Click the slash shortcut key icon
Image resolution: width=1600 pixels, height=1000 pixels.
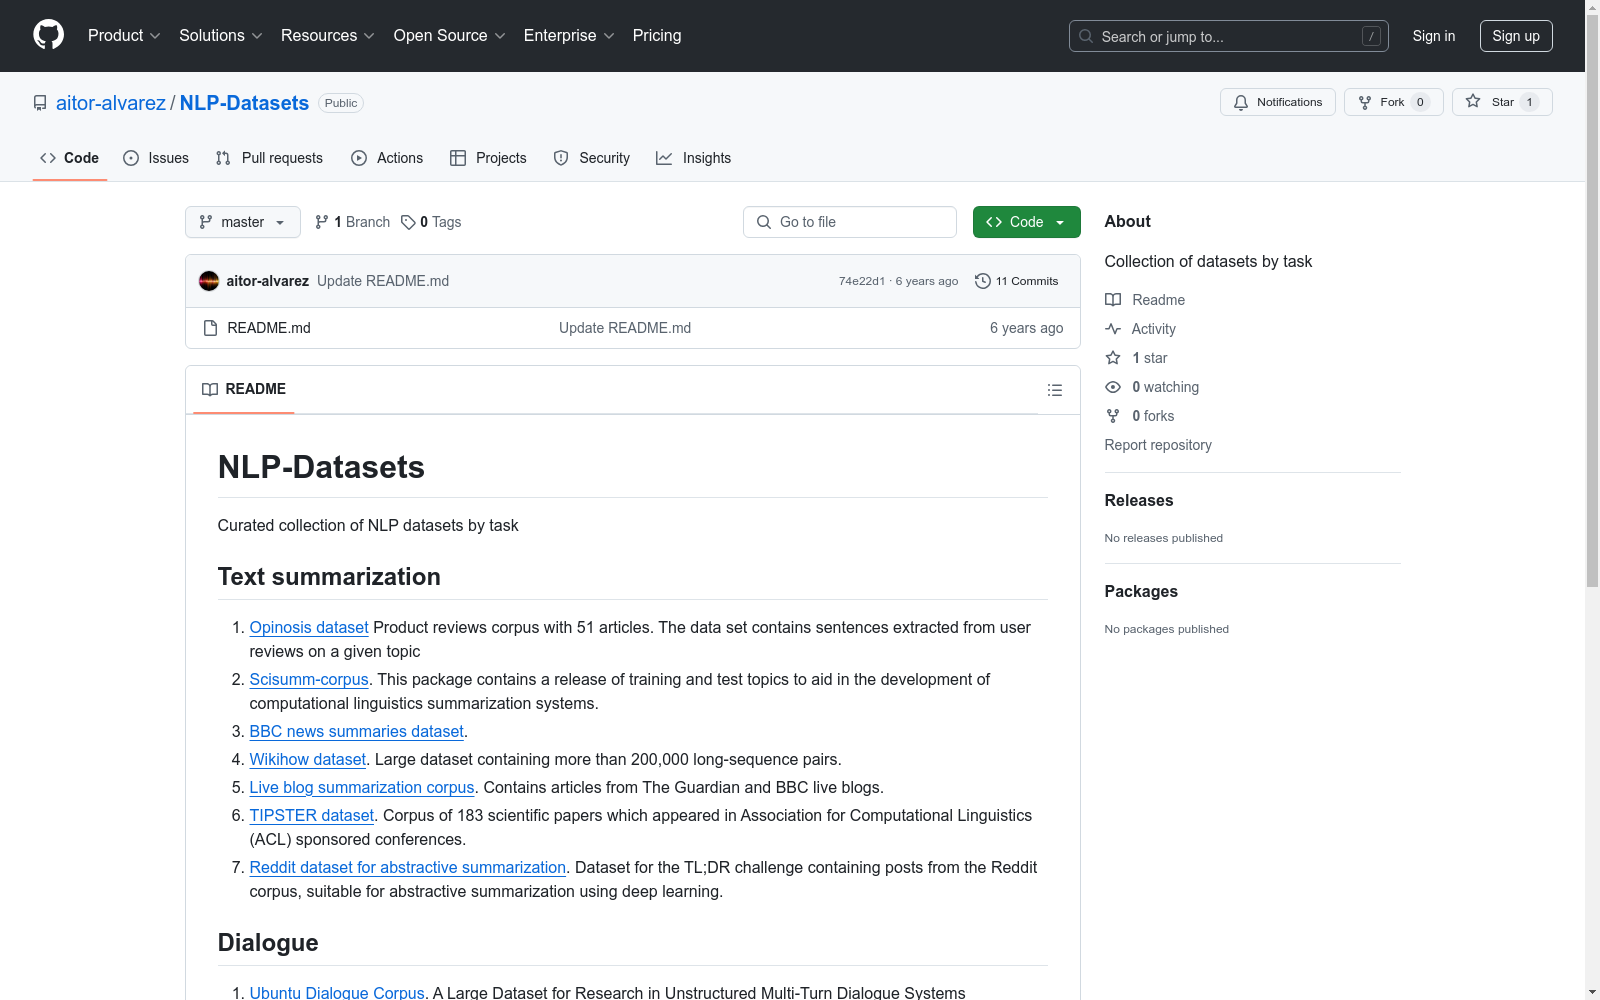[1371, 36]
